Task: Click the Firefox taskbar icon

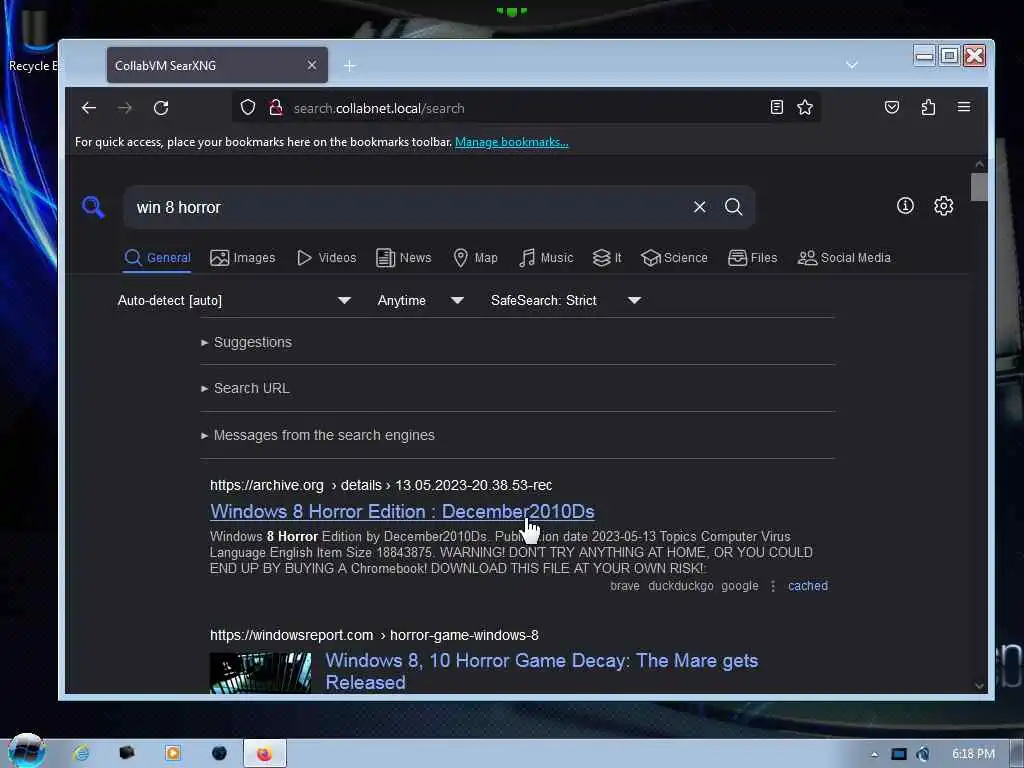Action: (x=264, y=754)
